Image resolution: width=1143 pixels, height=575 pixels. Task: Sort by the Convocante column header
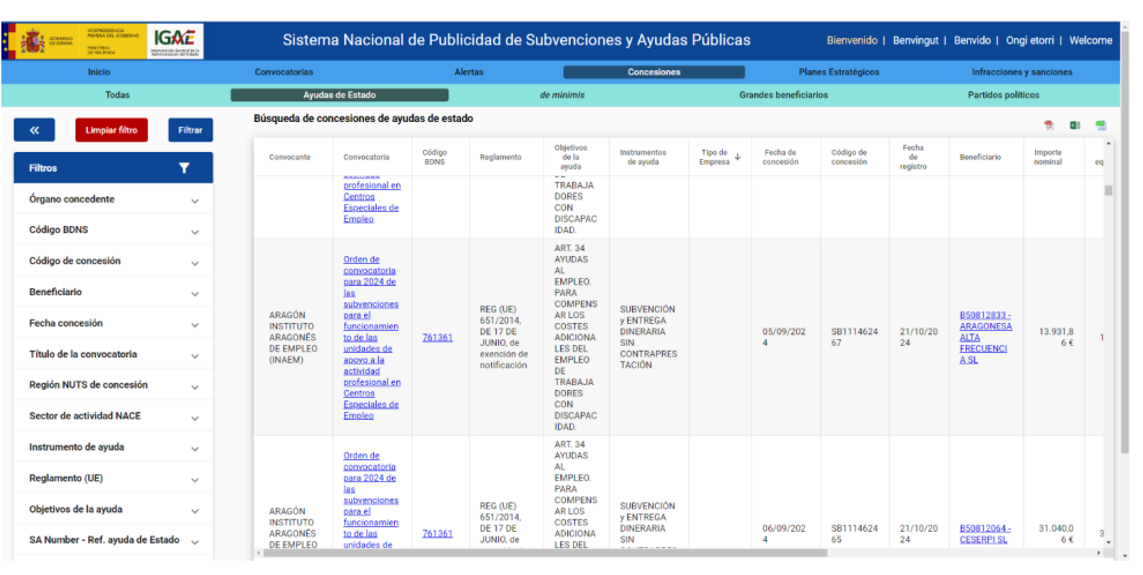pyautogui.click(x=289, y=157)
